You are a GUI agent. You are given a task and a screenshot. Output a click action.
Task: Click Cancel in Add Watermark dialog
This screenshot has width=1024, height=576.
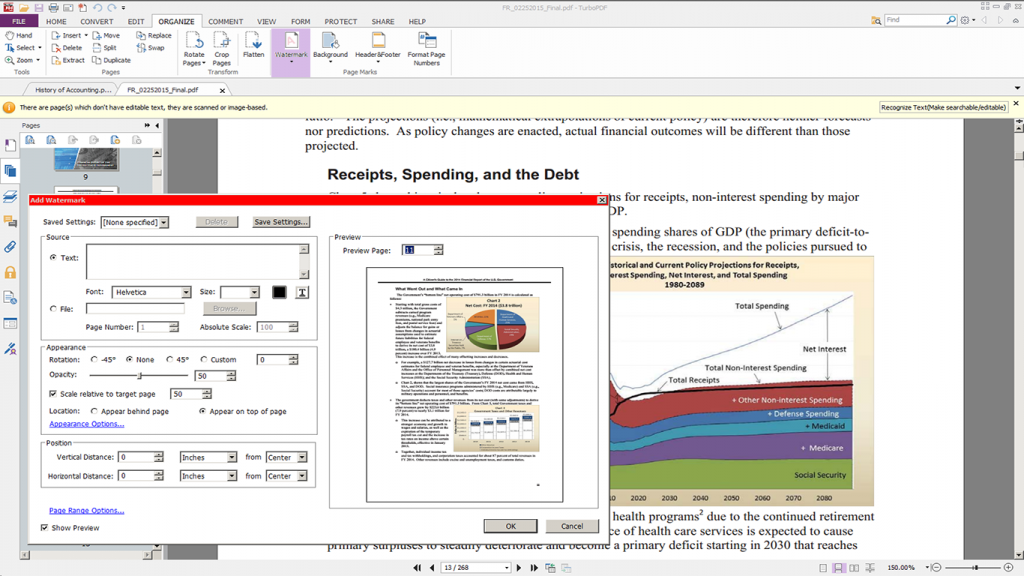tap(572, 526)
